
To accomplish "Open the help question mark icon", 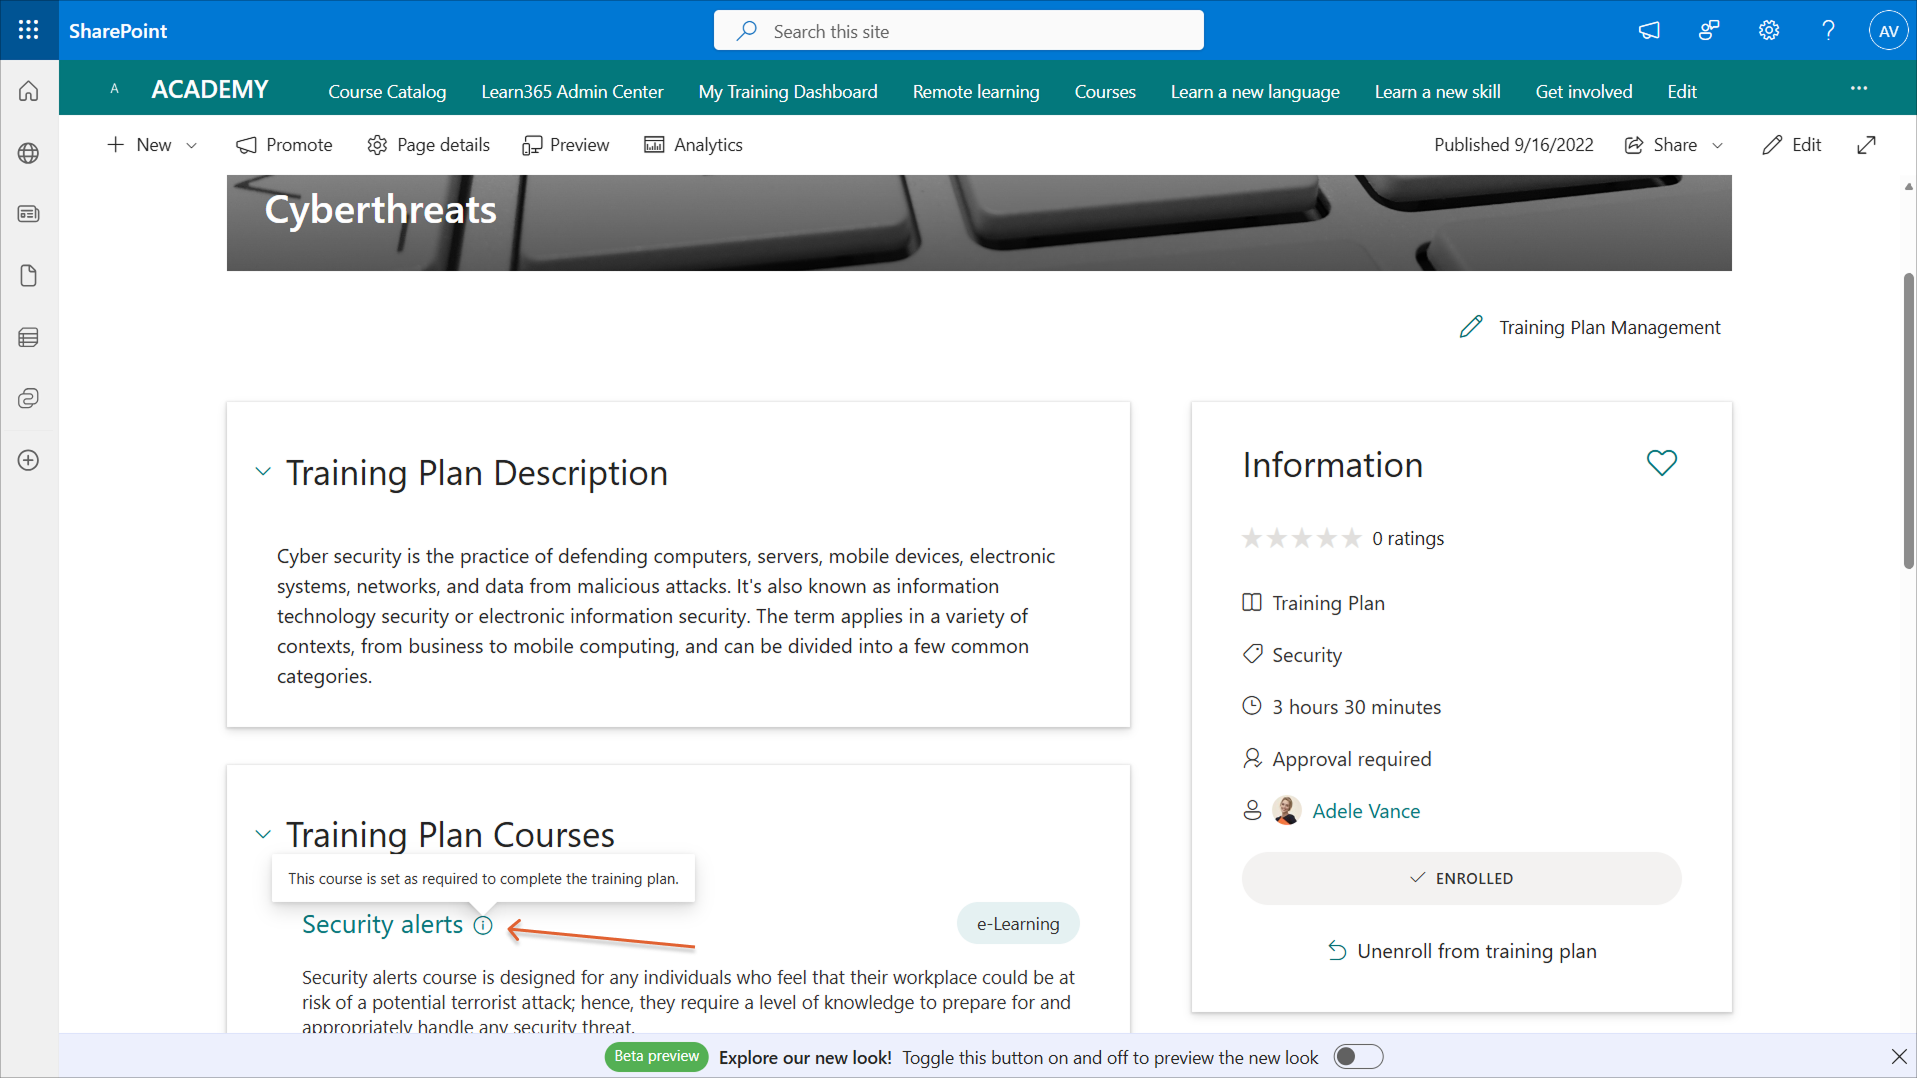I will tap(1828, 30).
